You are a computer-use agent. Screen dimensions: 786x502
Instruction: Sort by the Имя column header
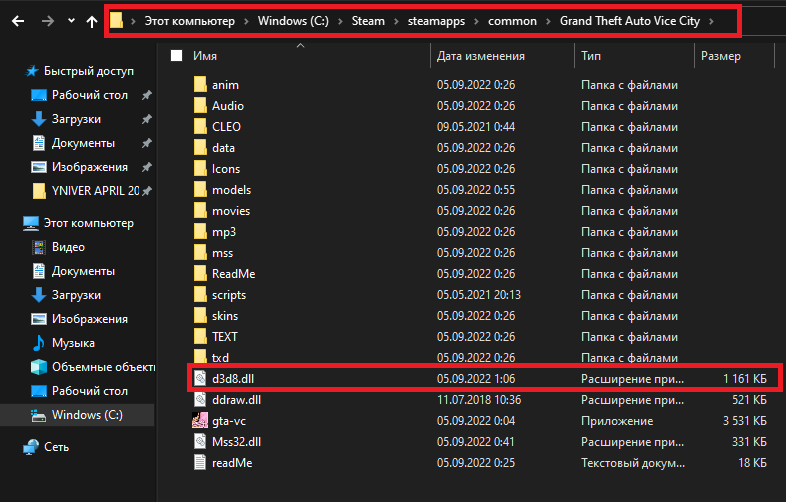click(205, 56)
